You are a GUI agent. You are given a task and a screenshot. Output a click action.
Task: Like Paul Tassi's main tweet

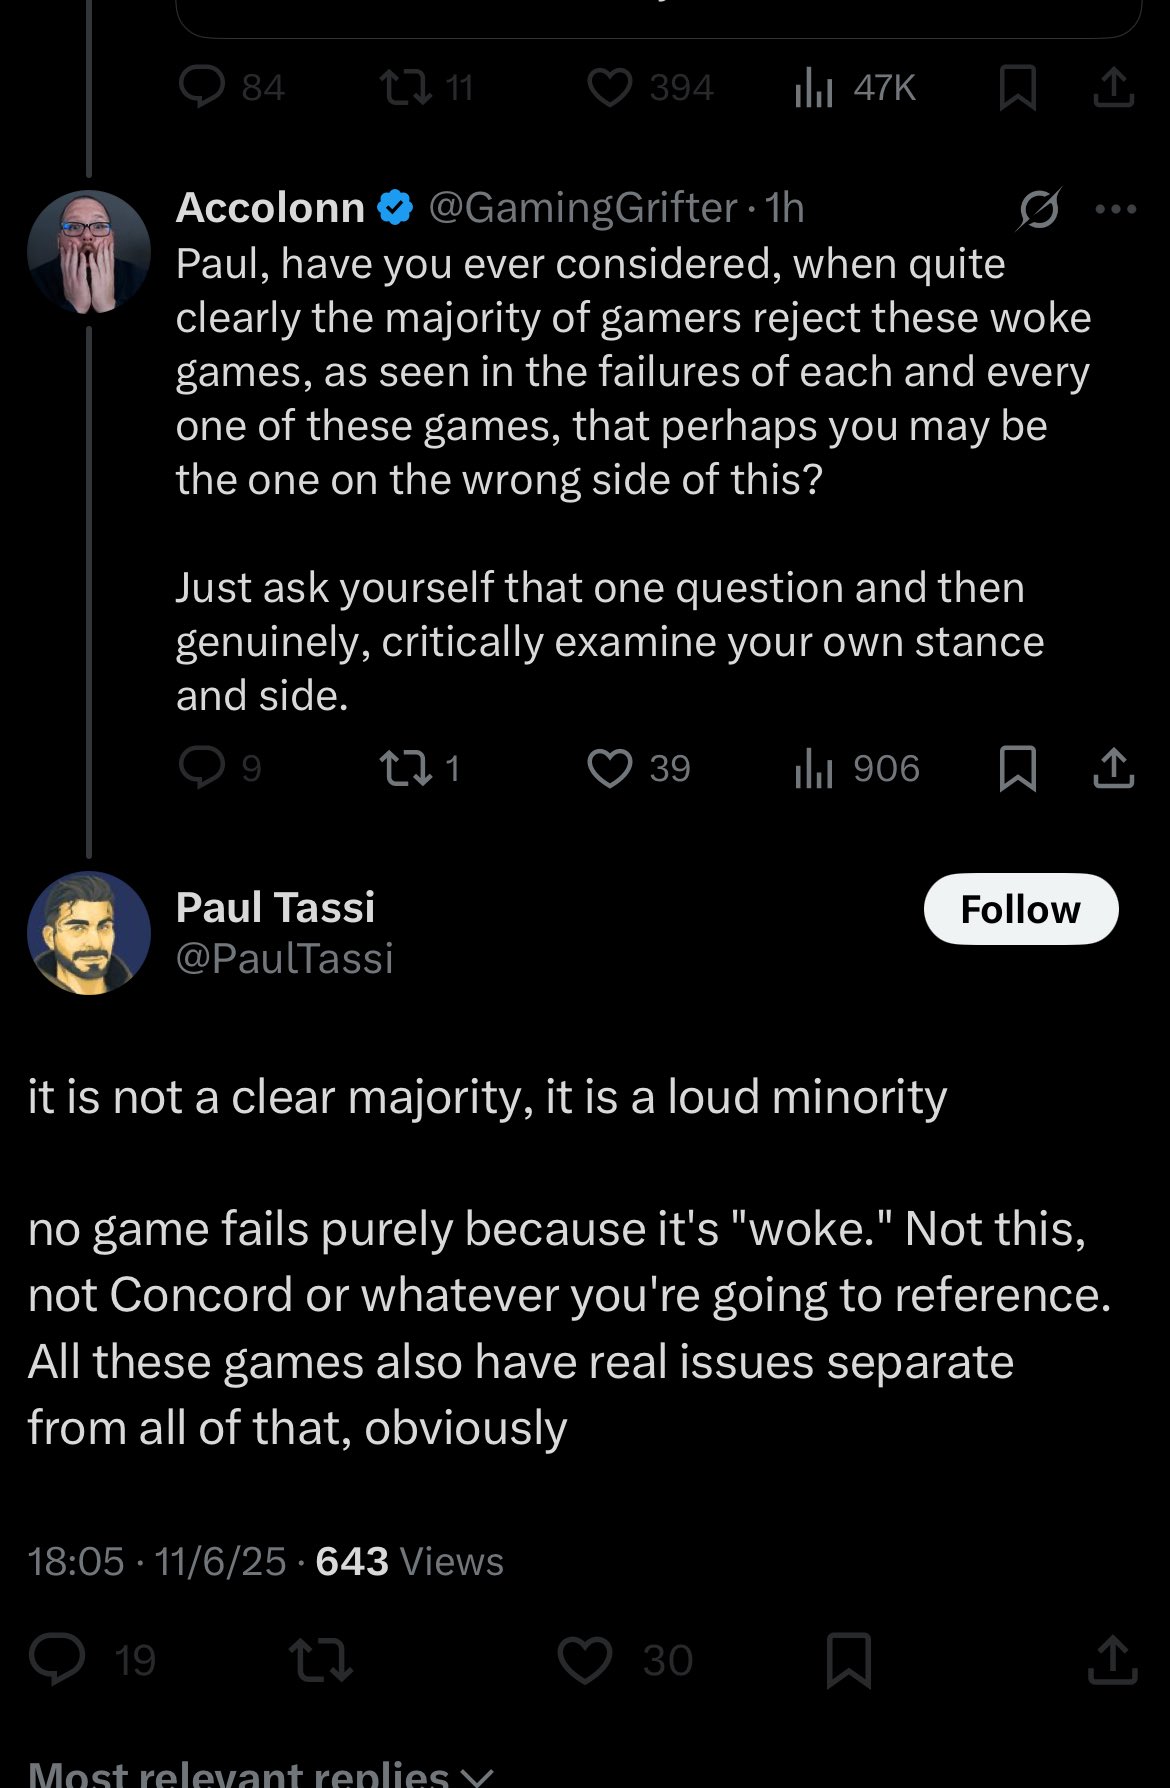[x=585, y=1660]
